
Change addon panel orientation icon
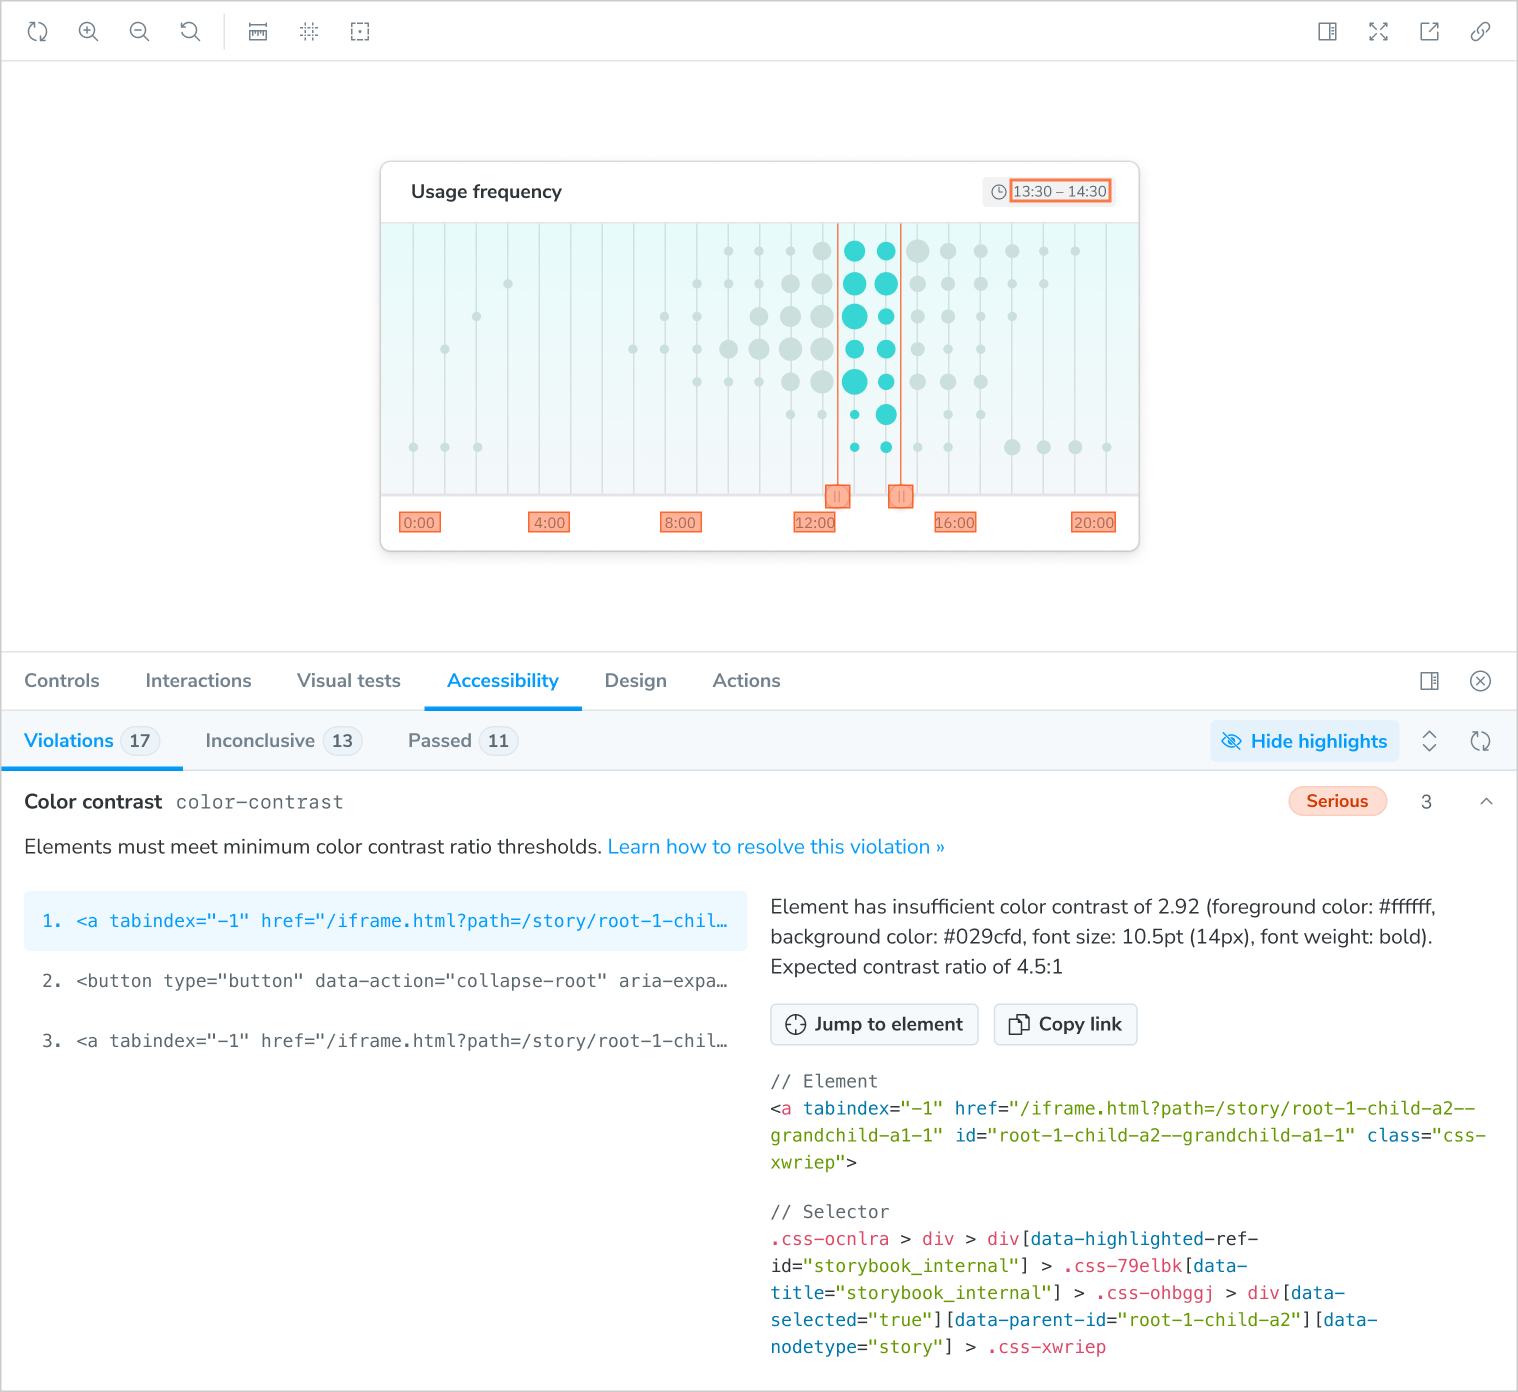pos(1430,681)
